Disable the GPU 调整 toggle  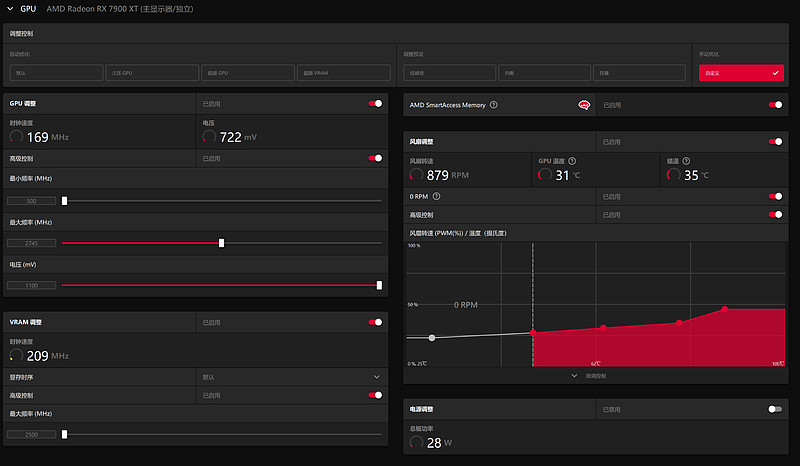[x=376, y=103]
